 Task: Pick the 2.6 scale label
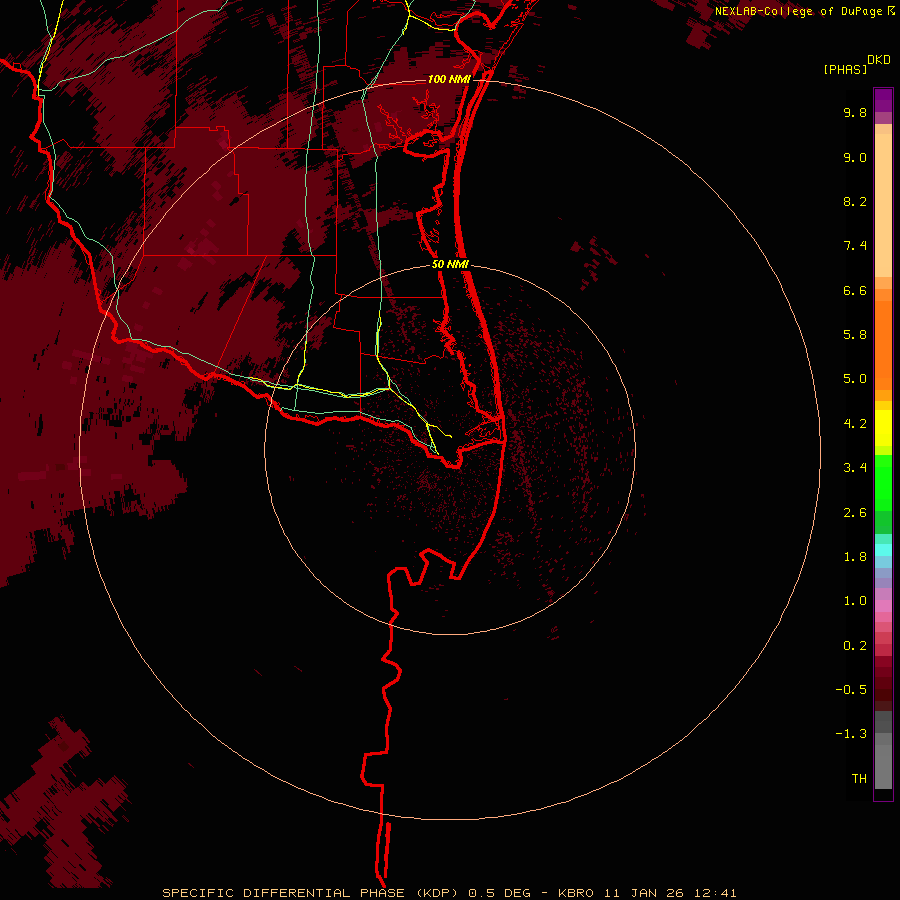tap(855, 513)
